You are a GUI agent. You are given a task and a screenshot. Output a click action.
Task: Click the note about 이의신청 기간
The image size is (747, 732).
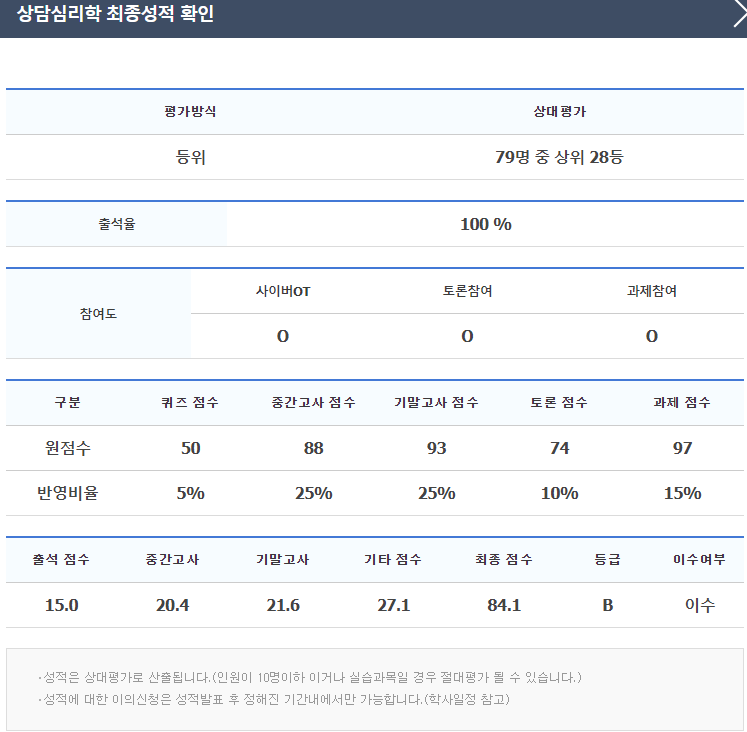274,699
